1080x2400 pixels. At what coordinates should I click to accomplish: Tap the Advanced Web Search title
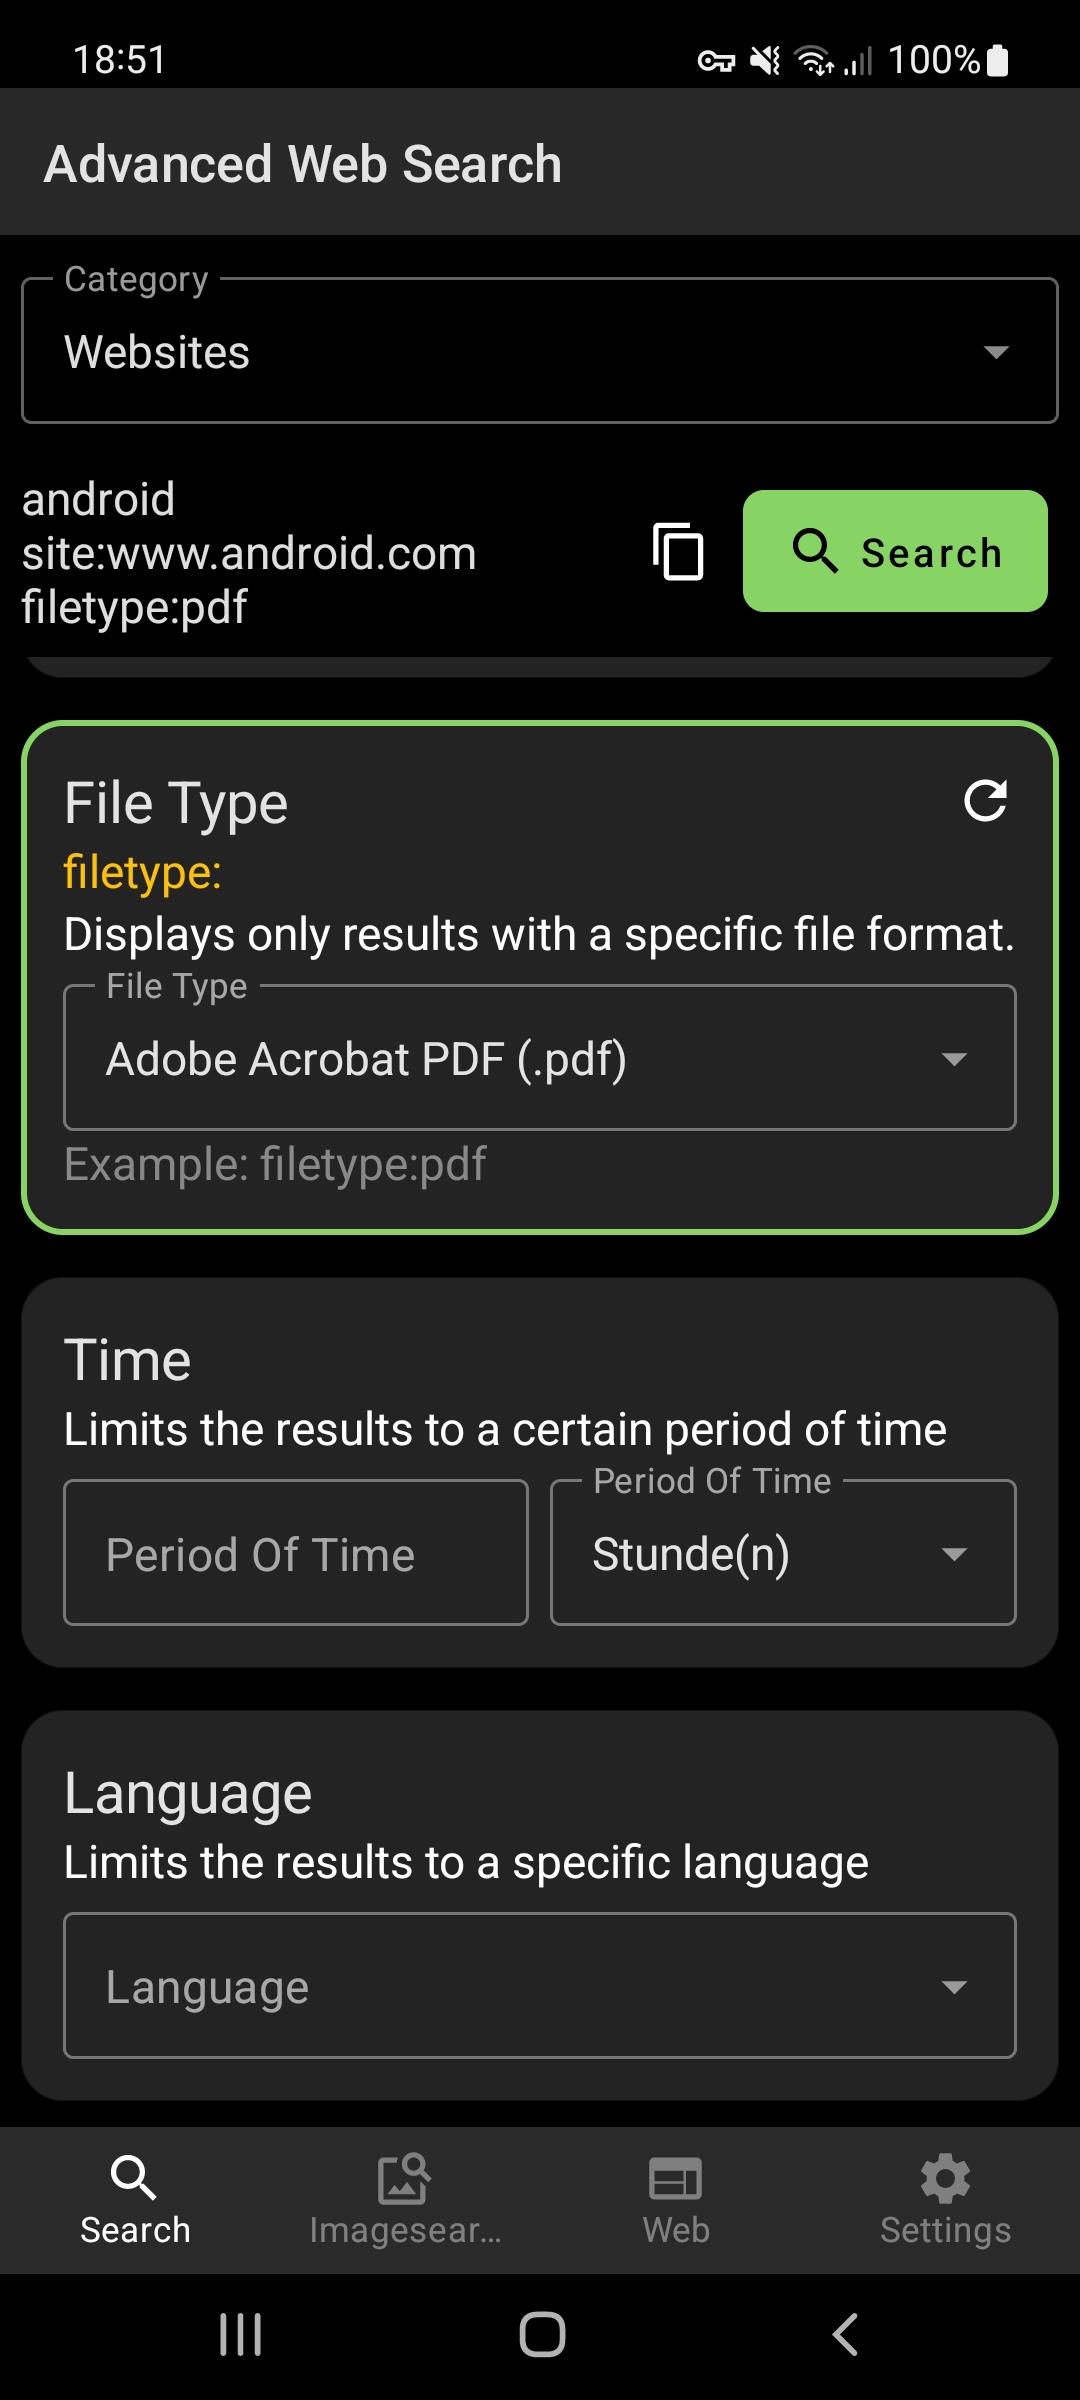coord(303,164)
